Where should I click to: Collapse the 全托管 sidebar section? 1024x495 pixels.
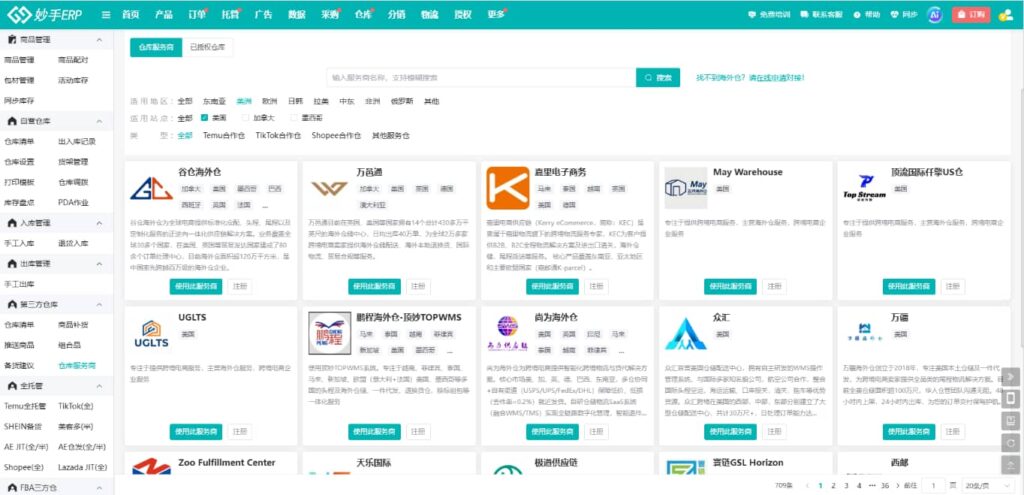[x=99, y=386]
